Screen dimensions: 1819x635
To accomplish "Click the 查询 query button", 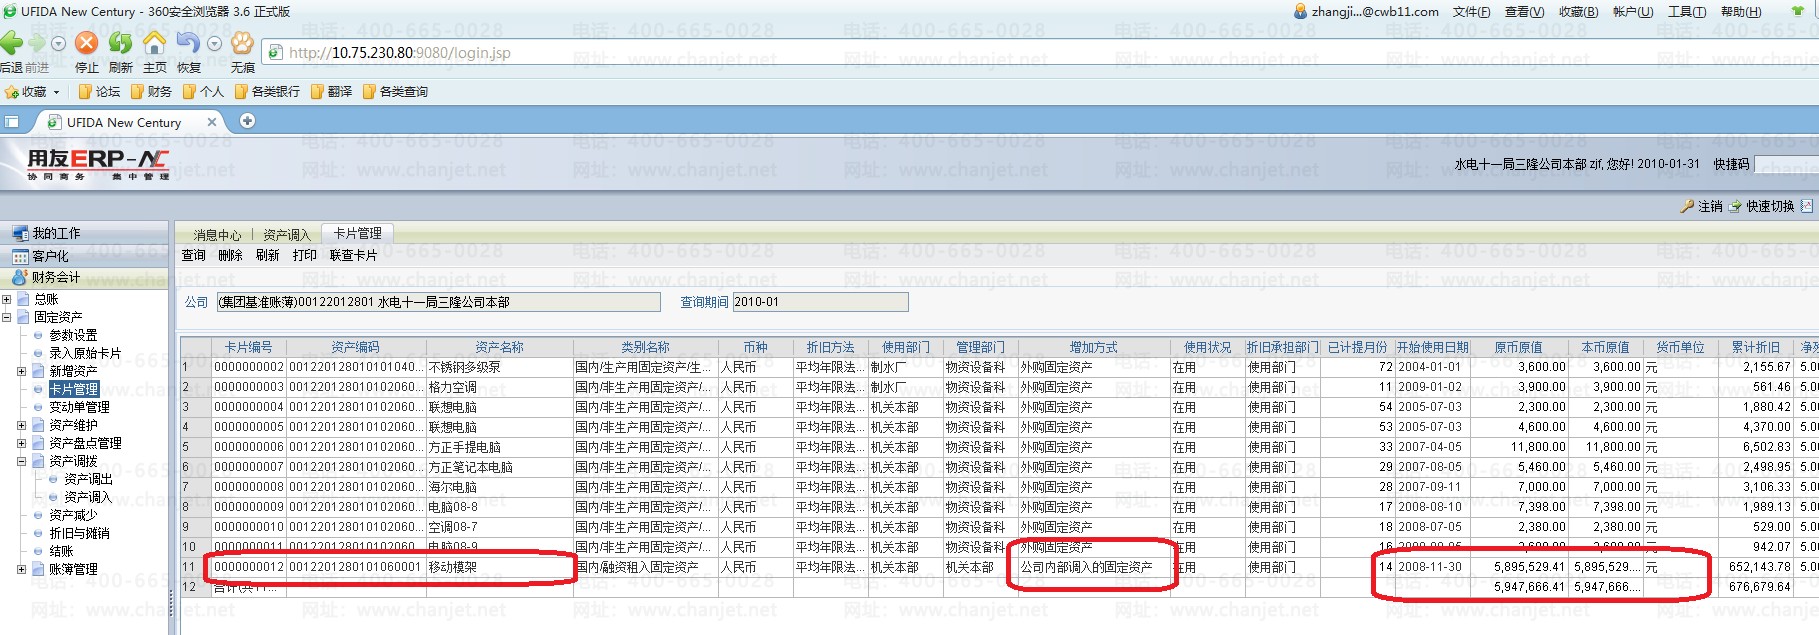I will click(x=193, y=256).
